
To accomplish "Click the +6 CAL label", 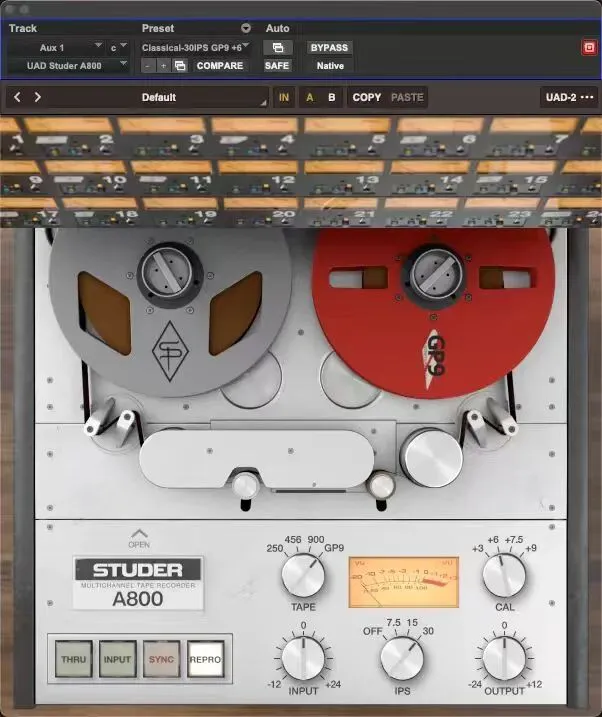I will 493,540.
